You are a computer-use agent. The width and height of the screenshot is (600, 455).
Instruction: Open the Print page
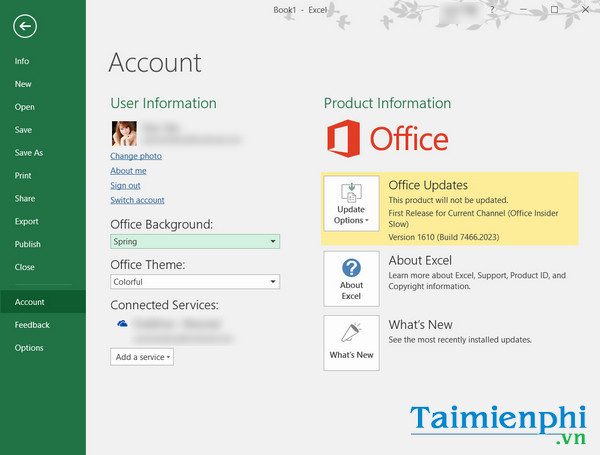23,176
